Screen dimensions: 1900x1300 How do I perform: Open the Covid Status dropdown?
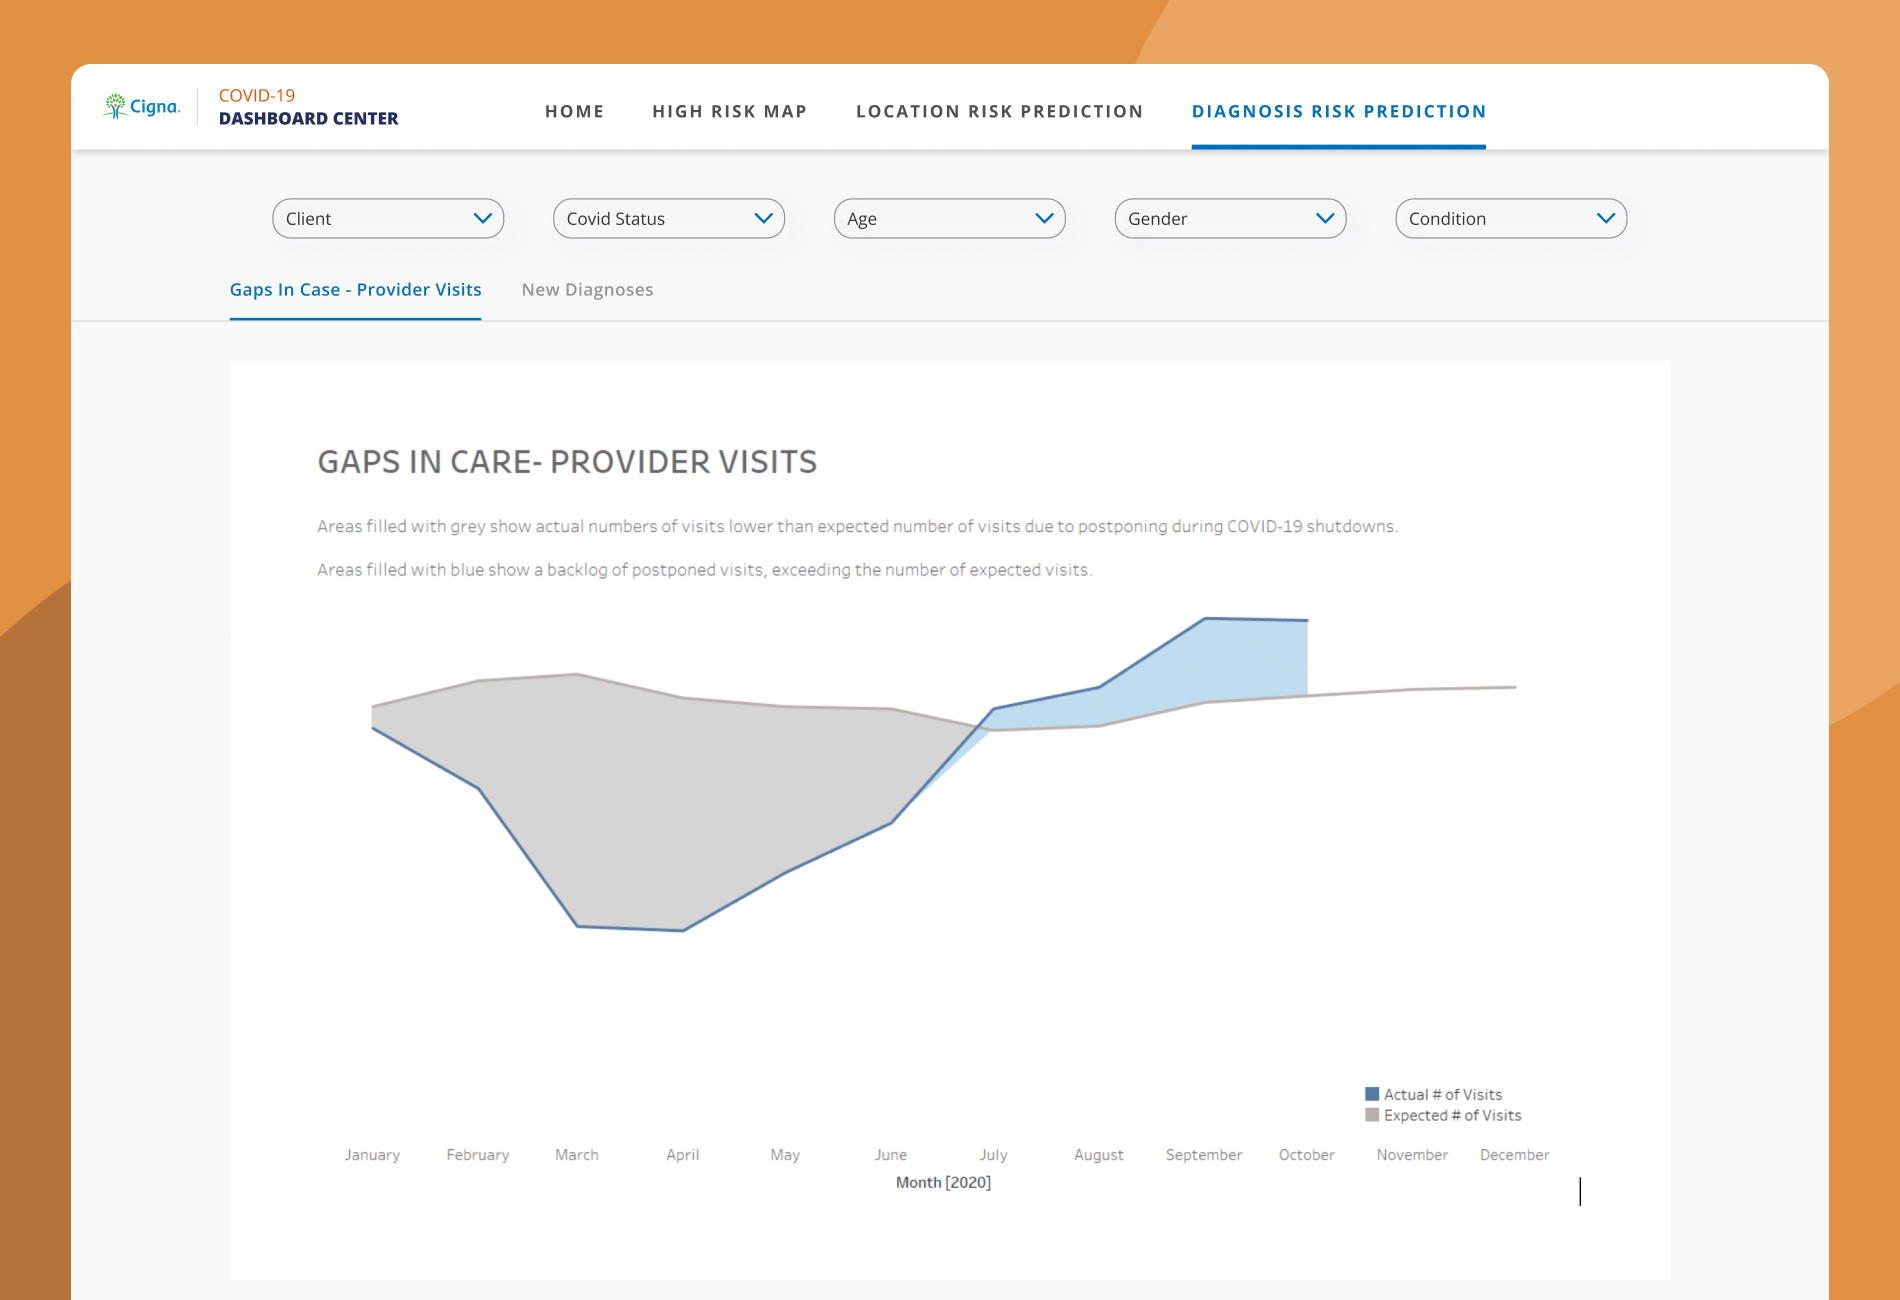669,218
